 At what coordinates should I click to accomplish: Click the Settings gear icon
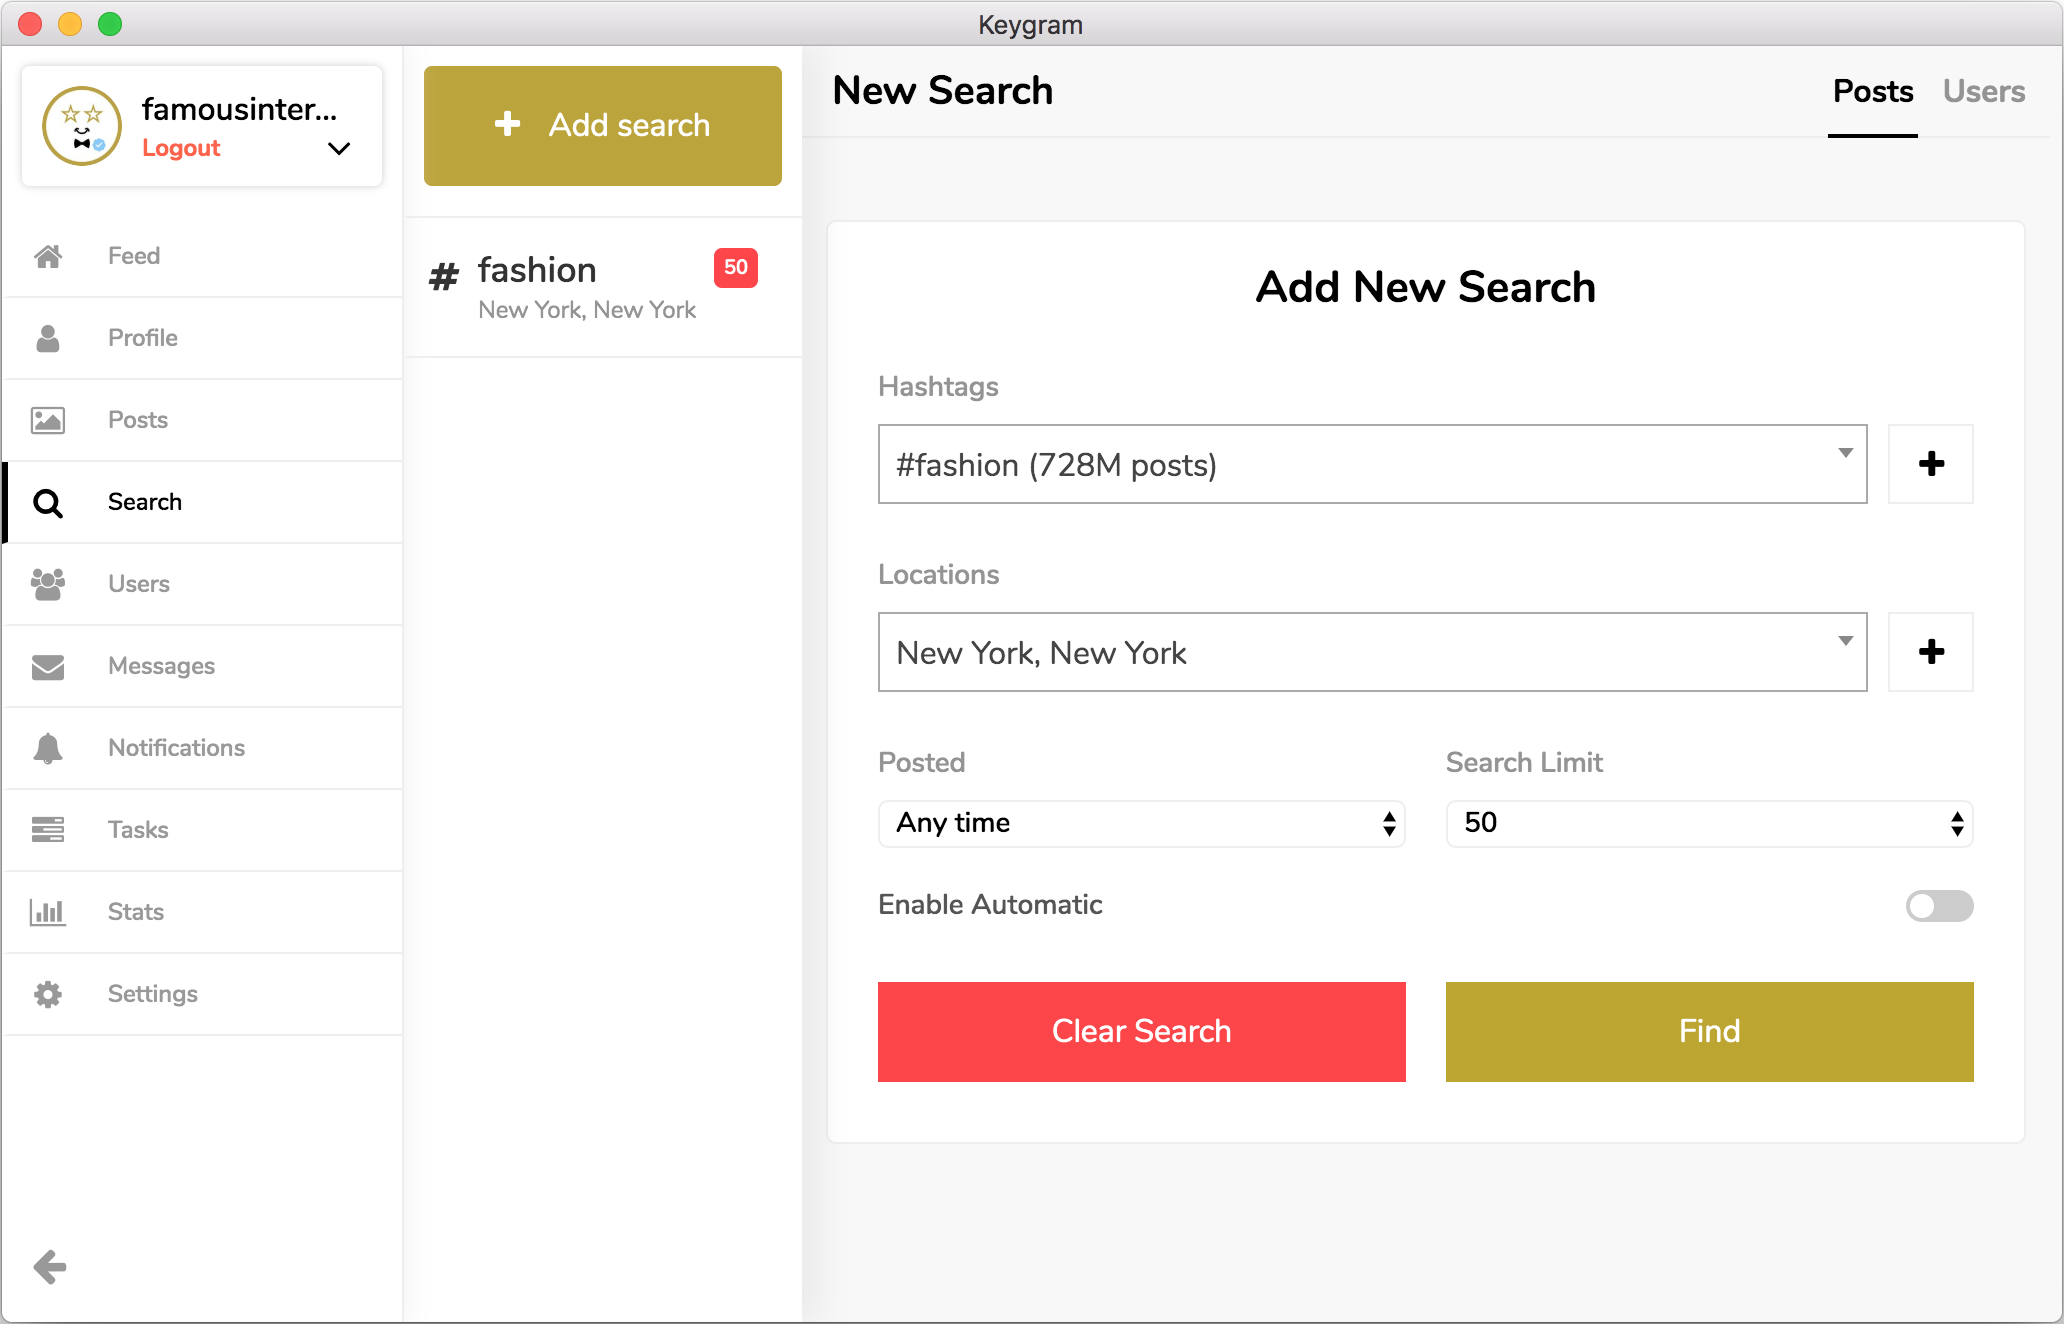(48, 994)
